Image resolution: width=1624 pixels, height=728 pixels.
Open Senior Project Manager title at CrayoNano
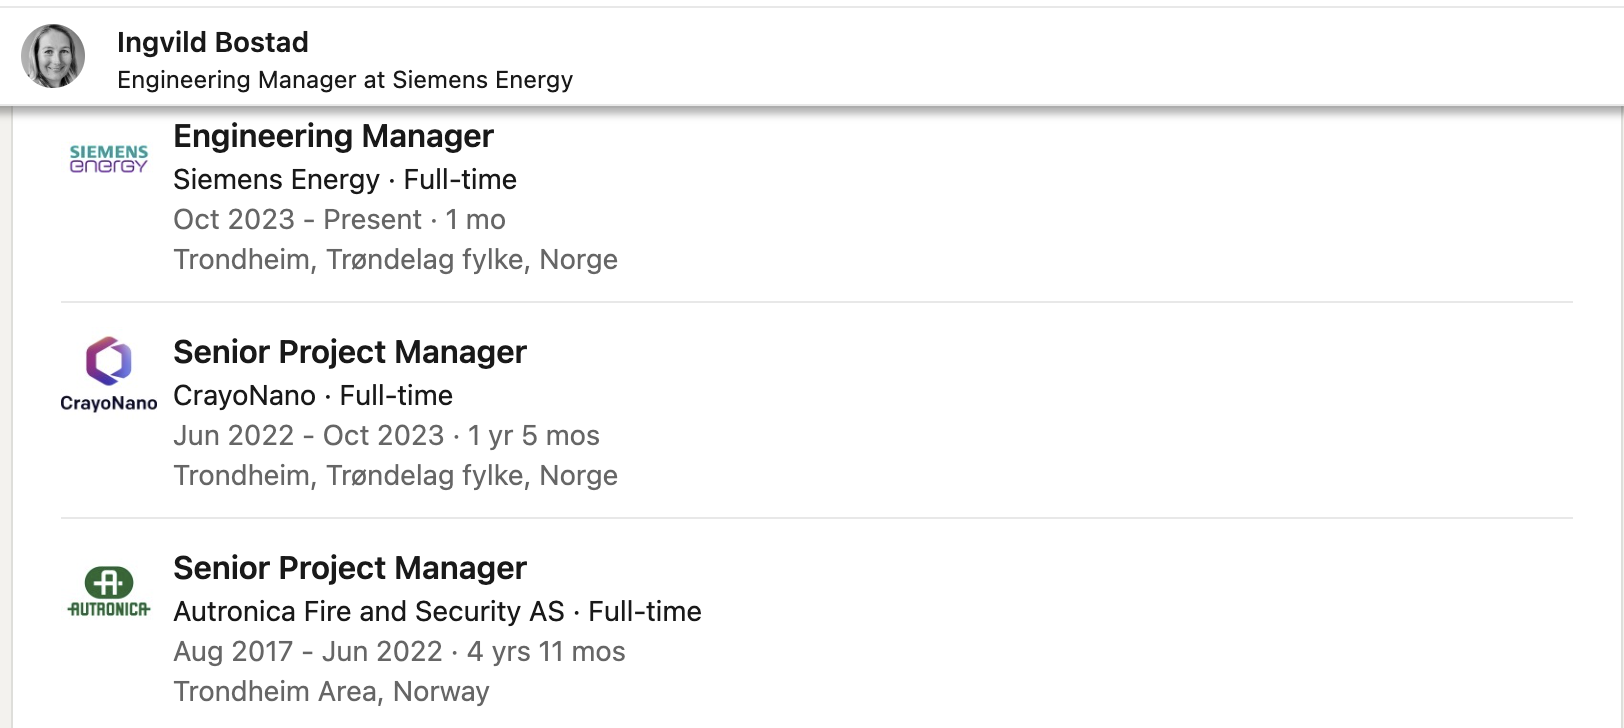click(x=349, y=352)
